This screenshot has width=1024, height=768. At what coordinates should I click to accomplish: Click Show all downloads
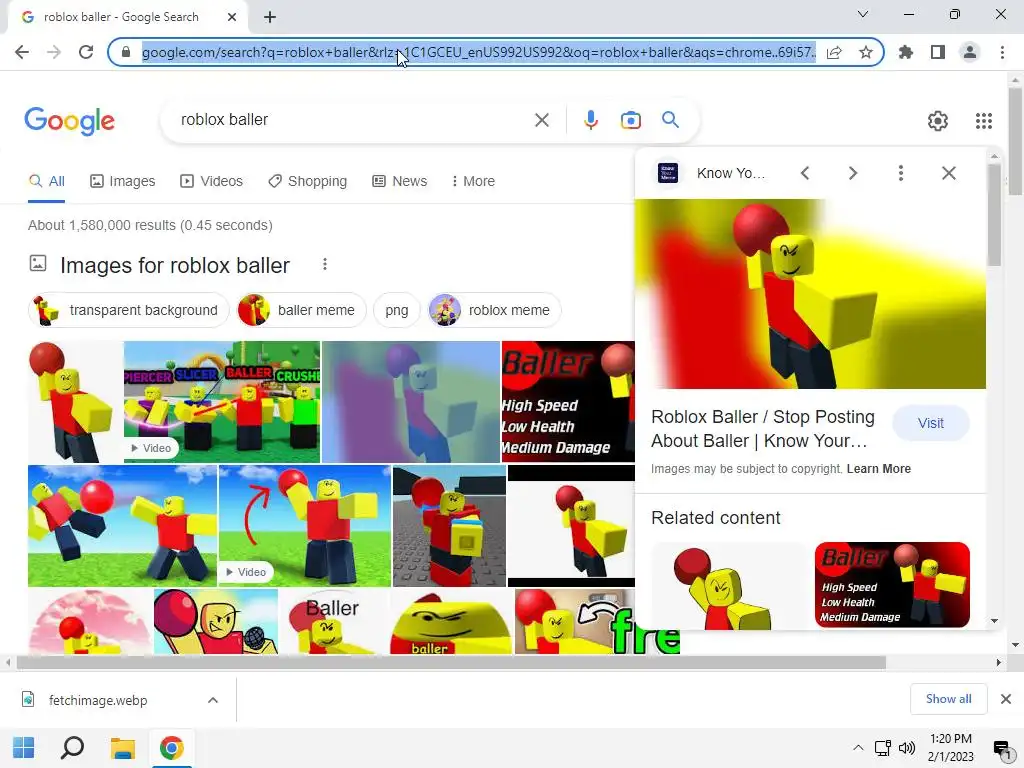tap(948, 699)
